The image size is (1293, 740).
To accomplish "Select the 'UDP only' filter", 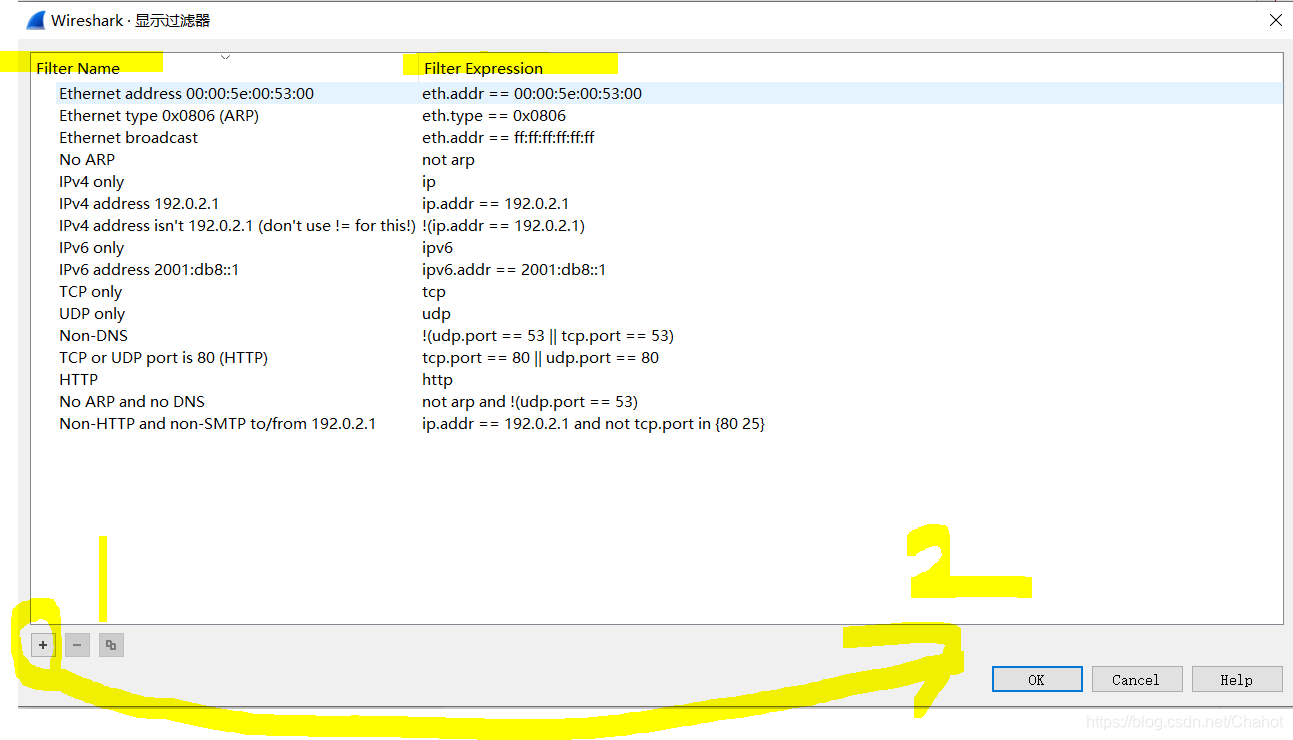I will point(92,313).
